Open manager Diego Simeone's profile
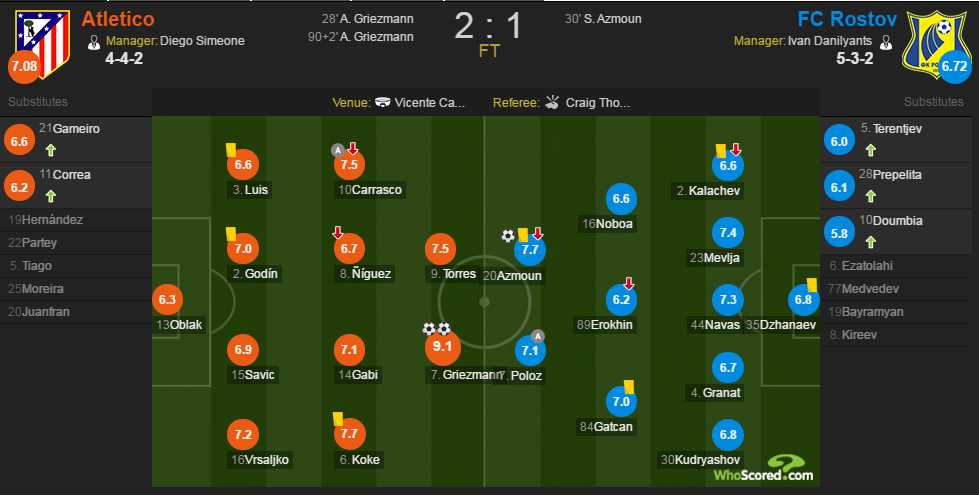Viewport: 979px width, 495px height. [203, 41]
